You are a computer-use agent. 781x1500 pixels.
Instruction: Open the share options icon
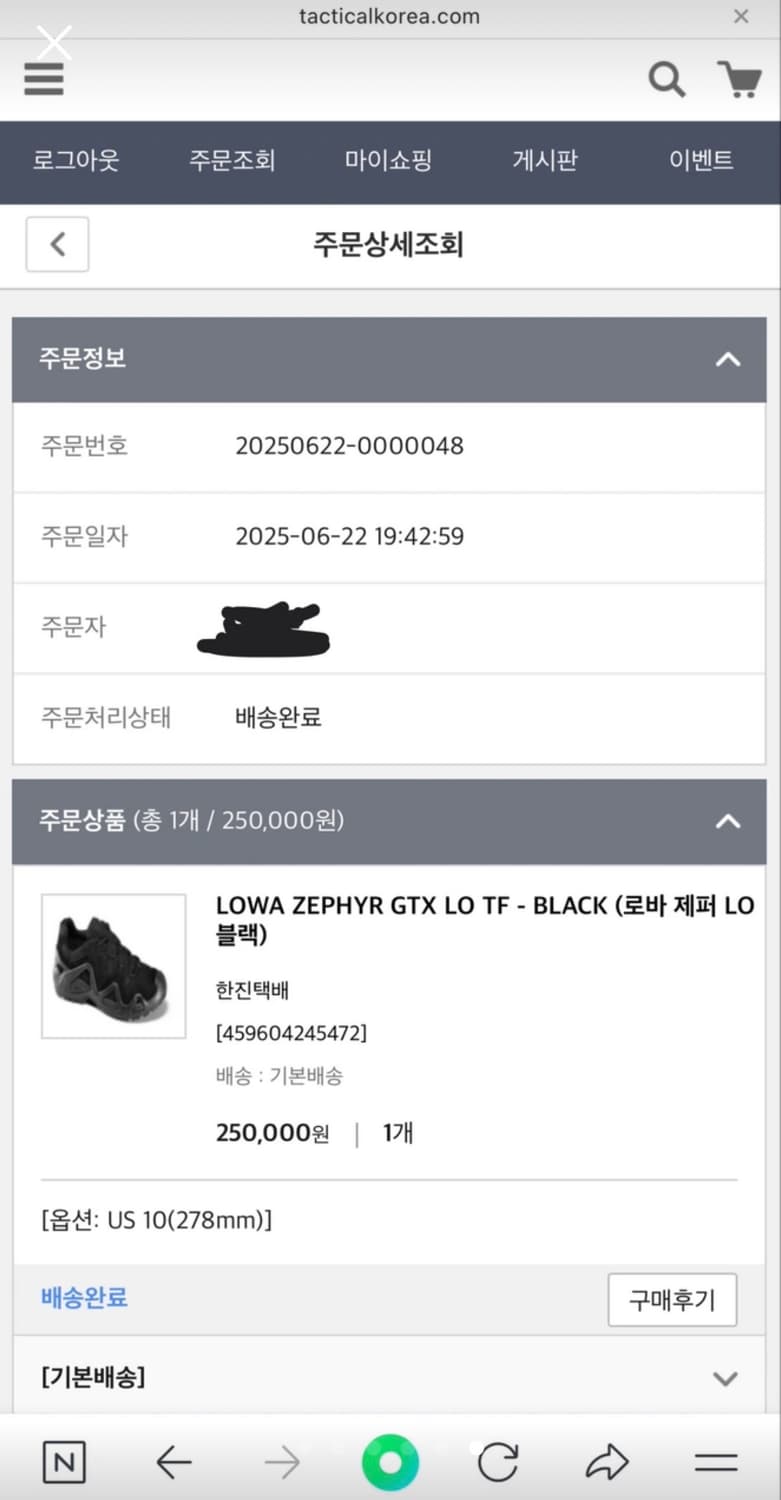point(608,1462)
